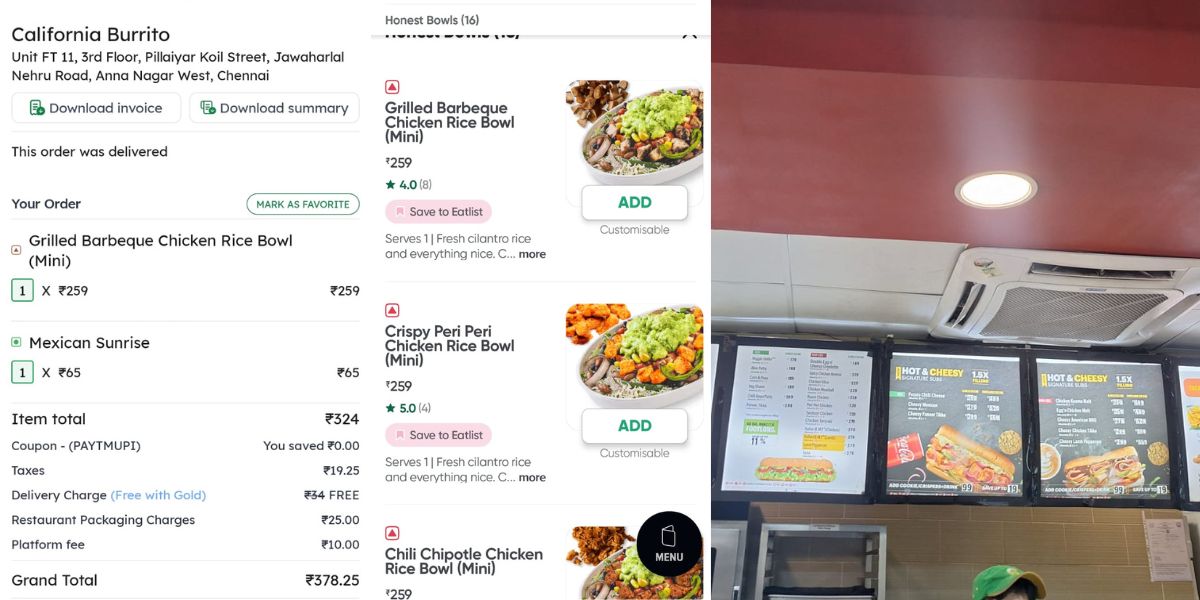The image size is (1200, 600).
Task: Open the 'Free with Gold' link
Action: click(x=158, y=495)
